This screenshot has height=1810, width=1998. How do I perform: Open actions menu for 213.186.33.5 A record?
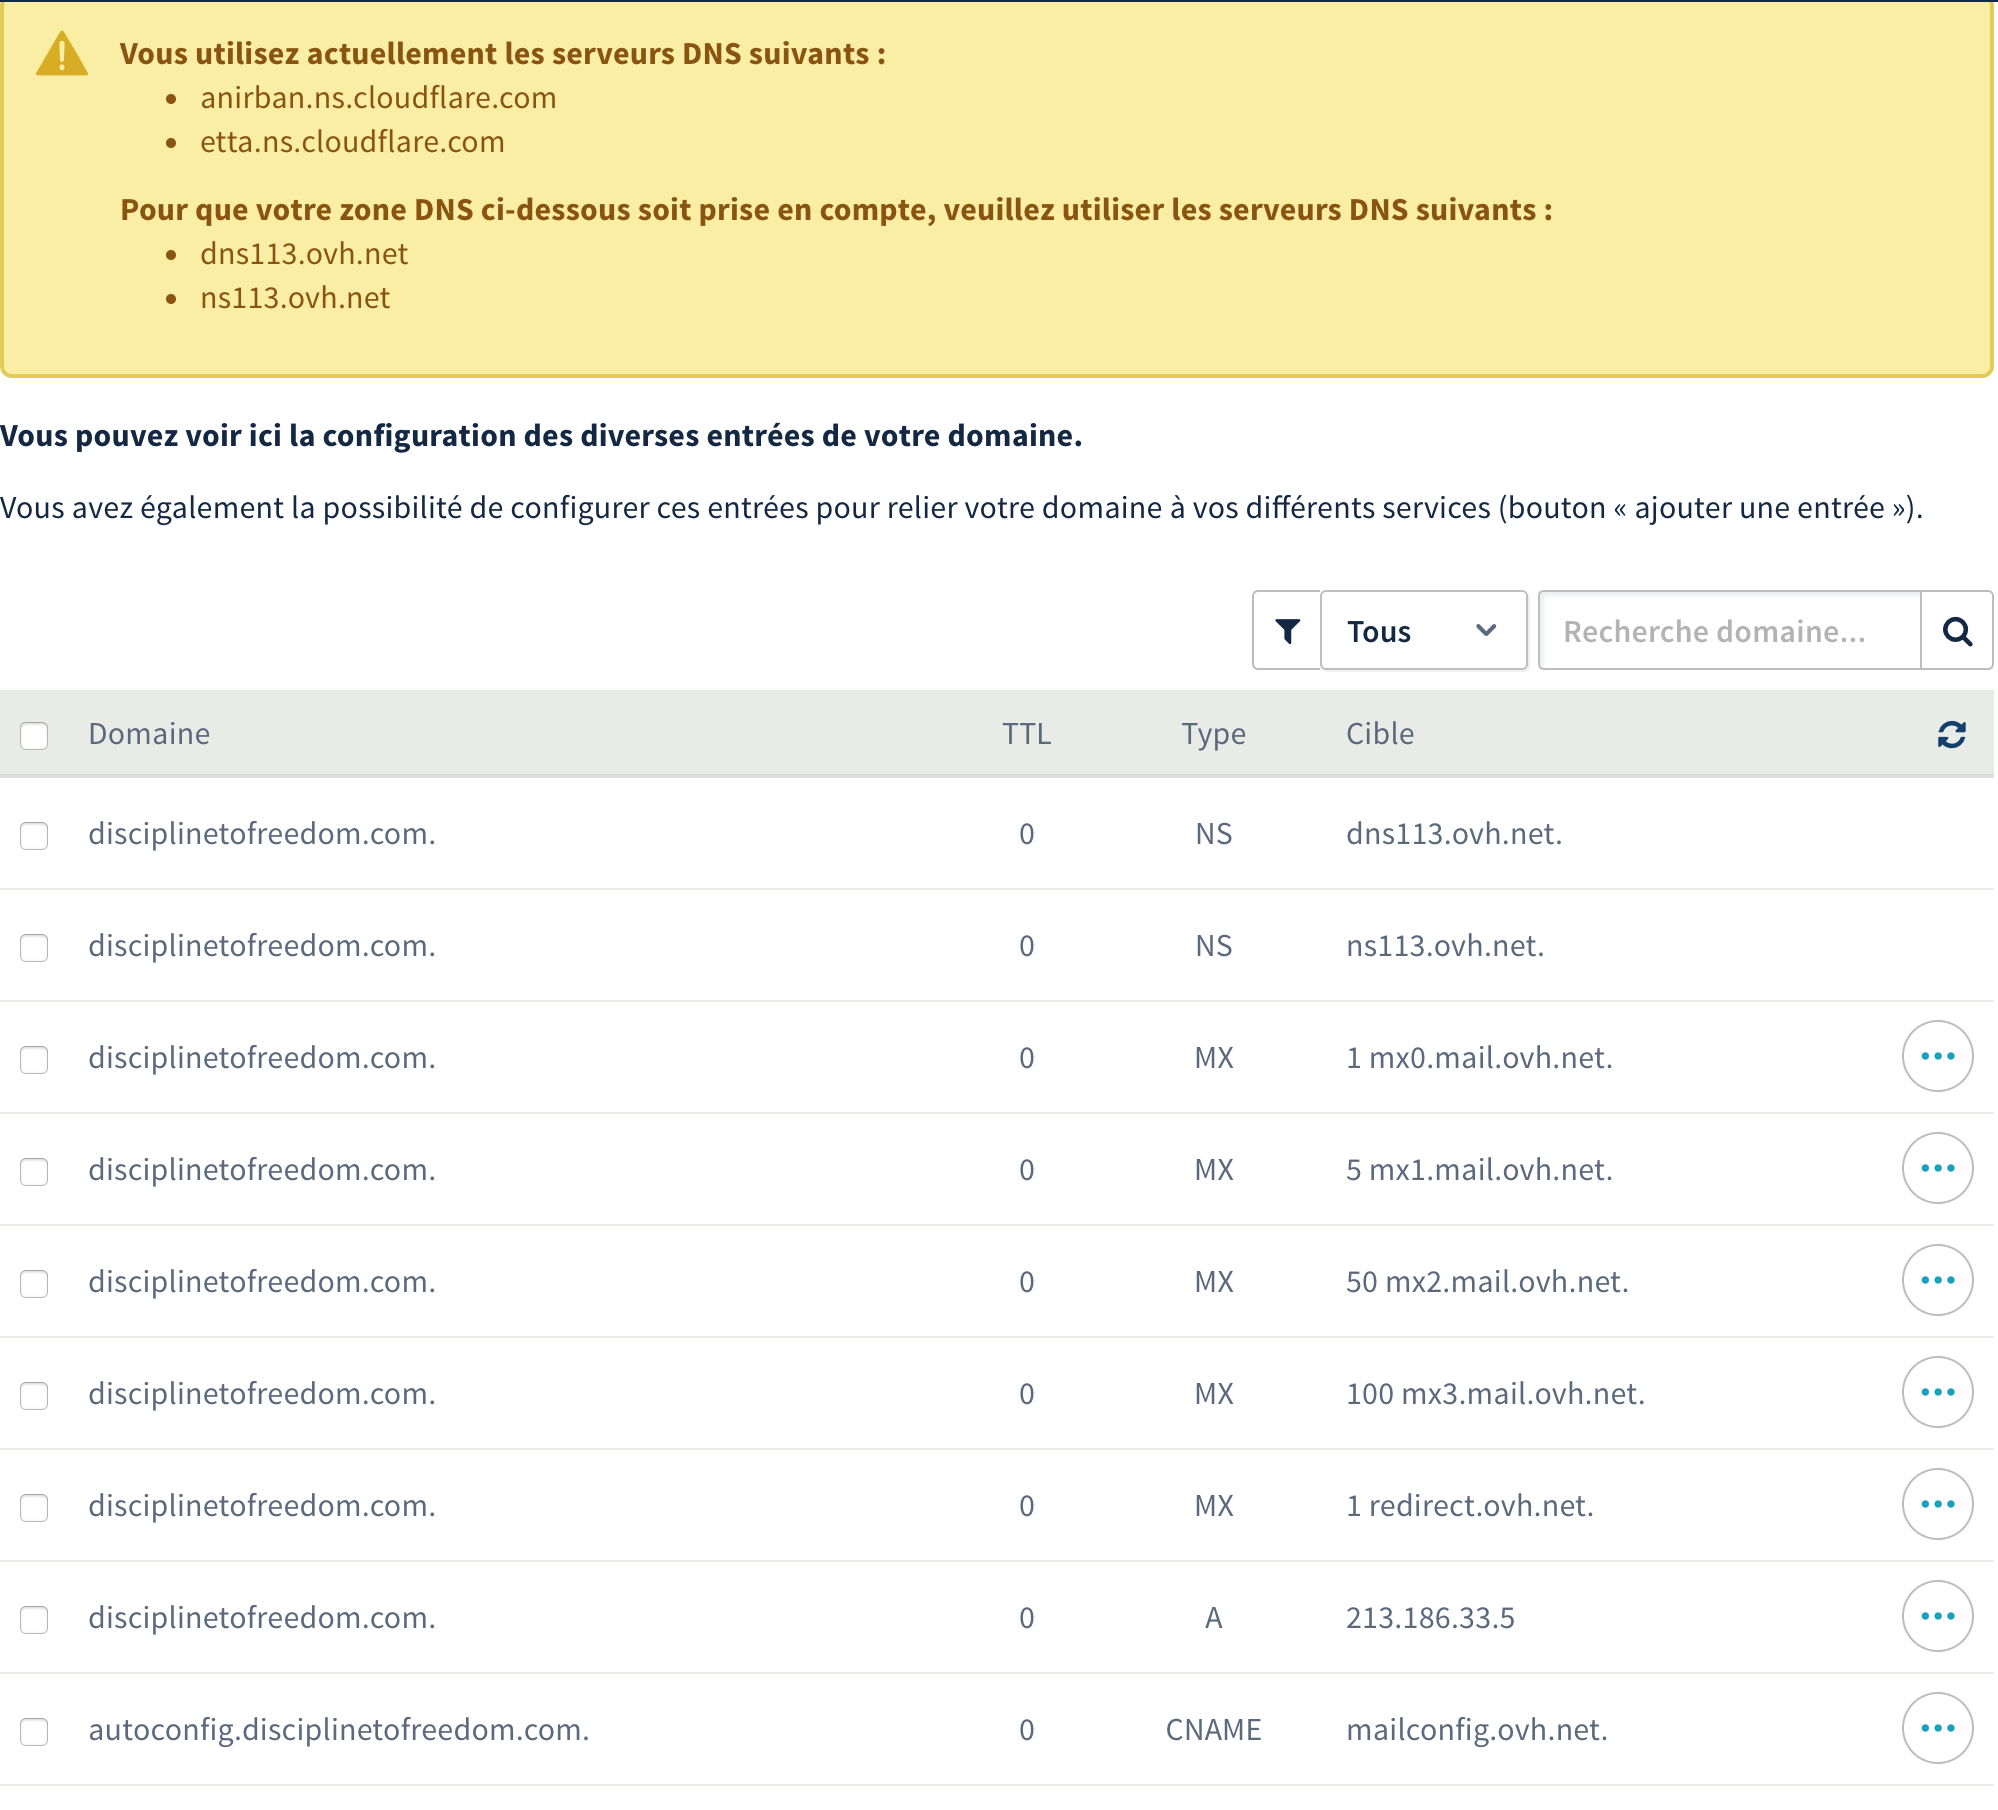pyautogui.click(x=1937, y=1617)
